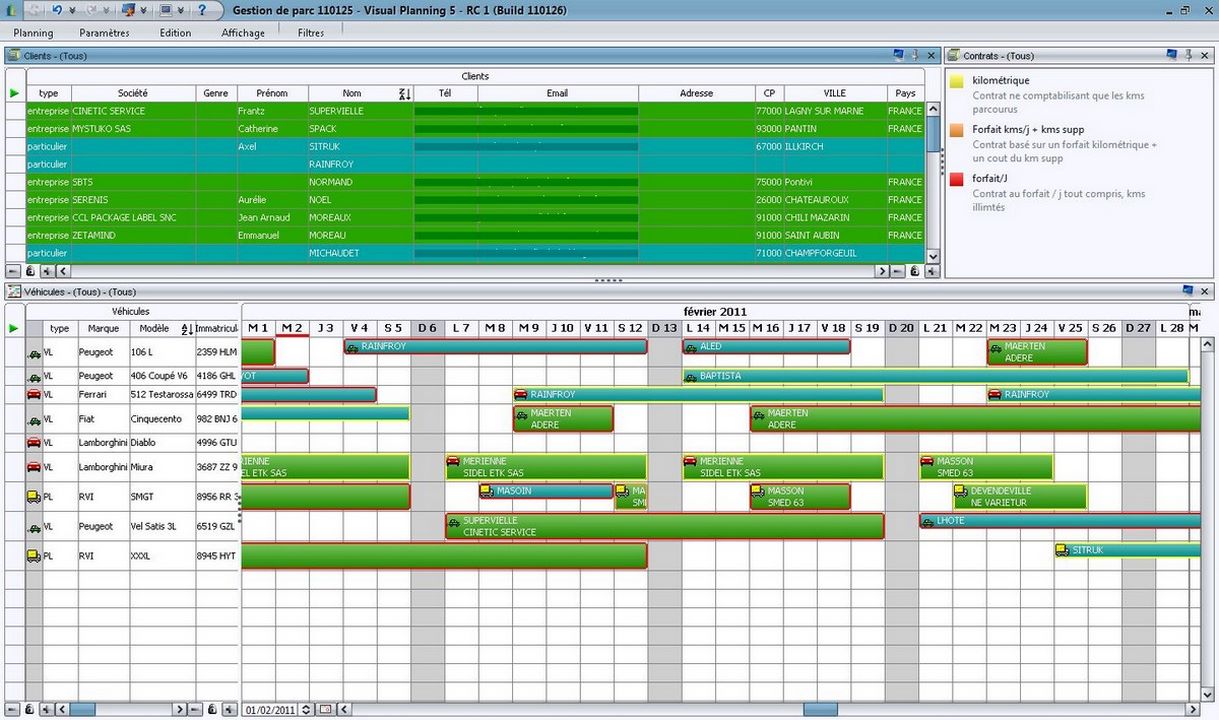Open the help question mark icon
Image resolution: width=1219 pixels, height=720 pixels.
coord(202,9)
